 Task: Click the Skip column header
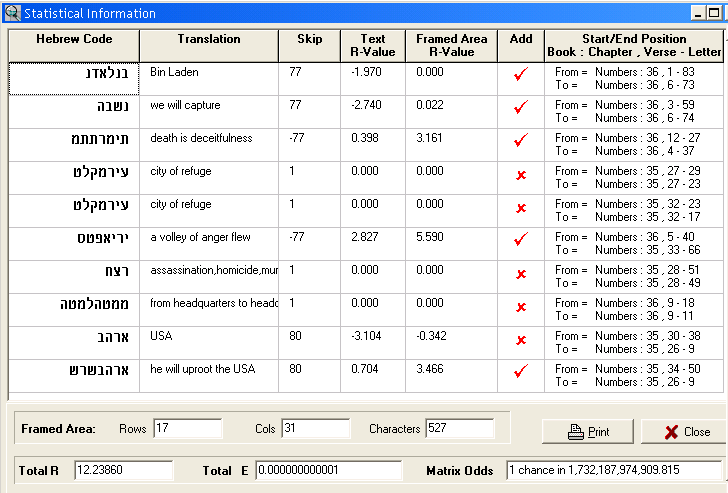pyautogui.click(x=310, y=45)
